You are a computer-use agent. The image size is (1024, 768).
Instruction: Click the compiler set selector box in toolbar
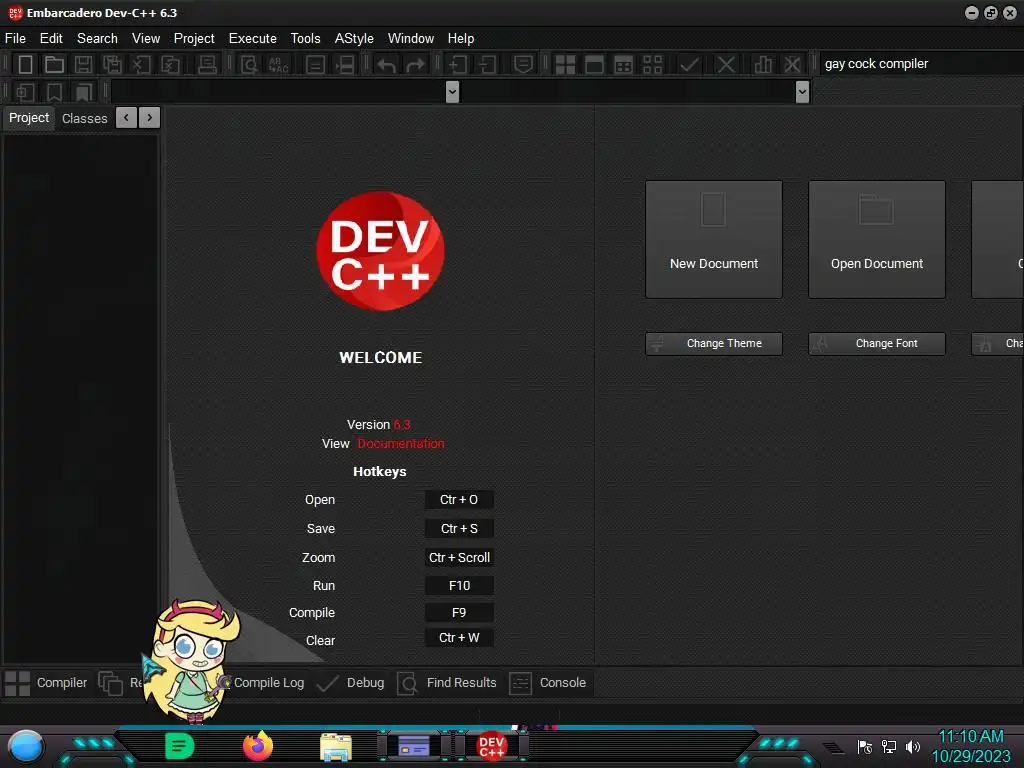coord(921,64)
